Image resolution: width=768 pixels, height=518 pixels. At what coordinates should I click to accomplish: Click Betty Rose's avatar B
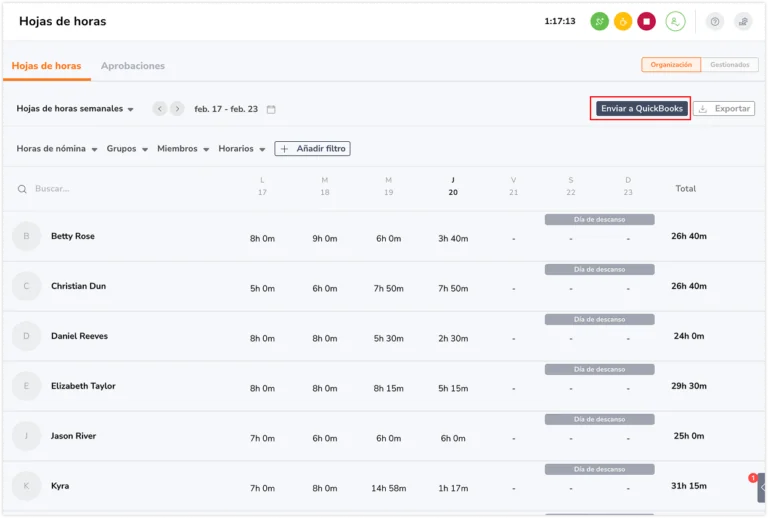click(x=26, y=236)
